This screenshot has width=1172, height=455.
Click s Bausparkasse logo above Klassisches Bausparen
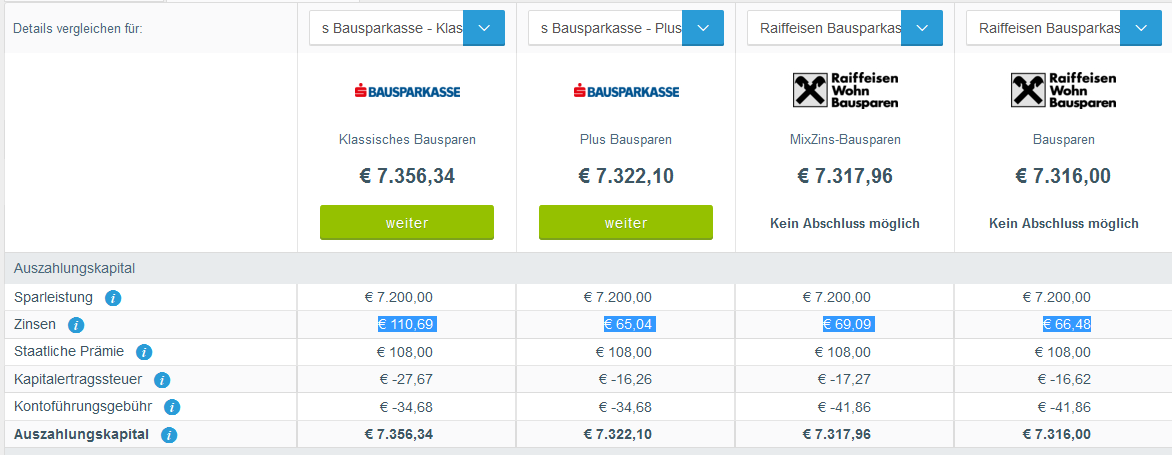tap(407, 91)
